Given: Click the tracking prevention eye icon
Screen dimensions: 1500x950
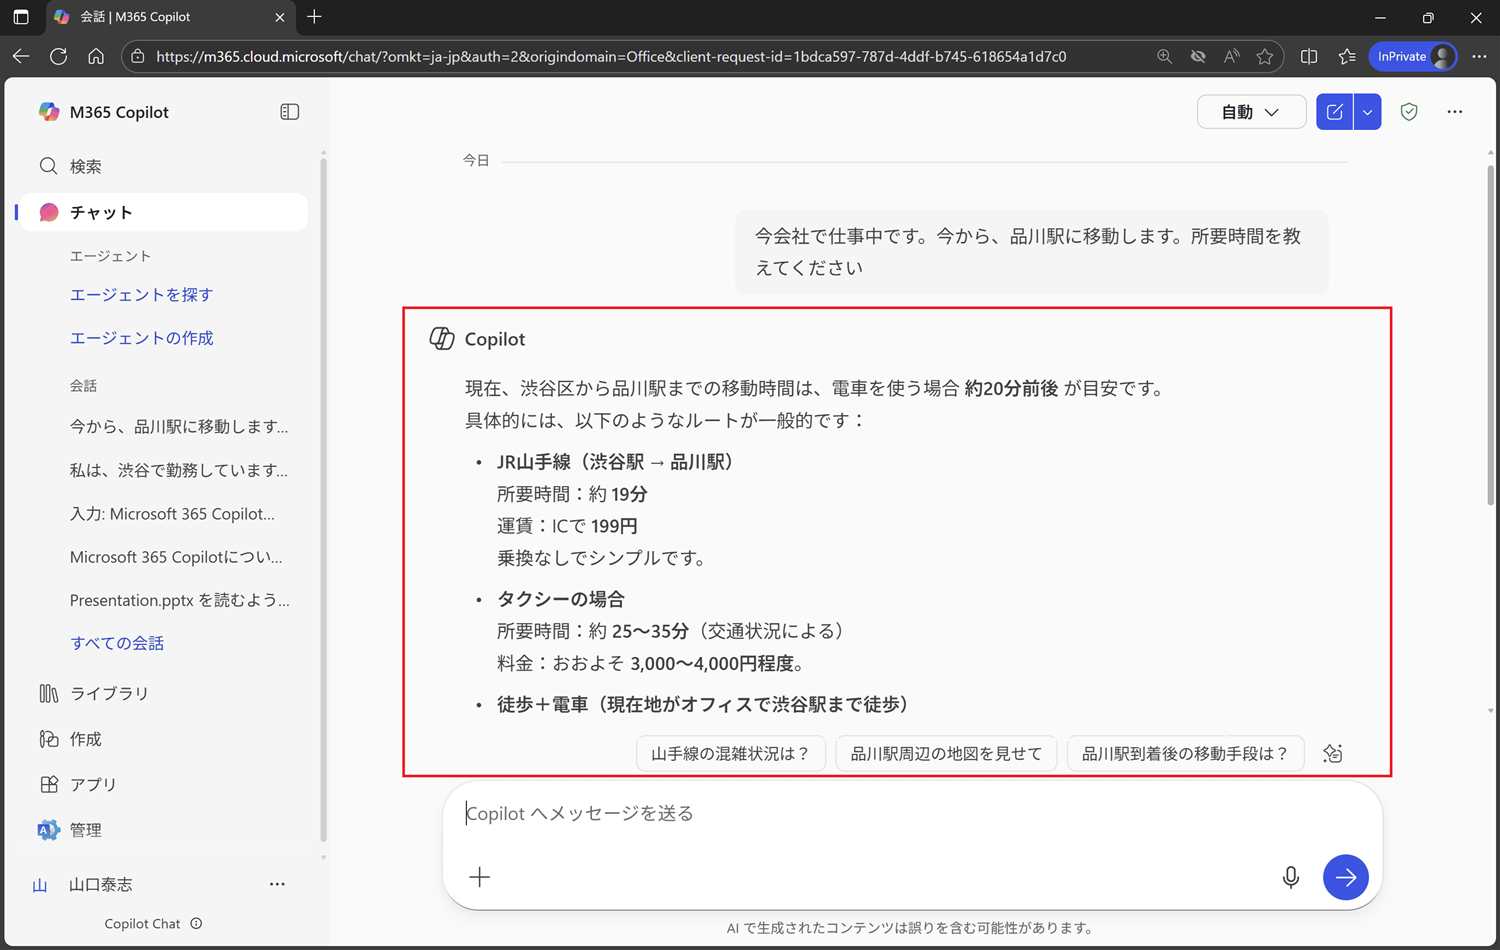Looking at the screenshot, I should coord(1198,56).
